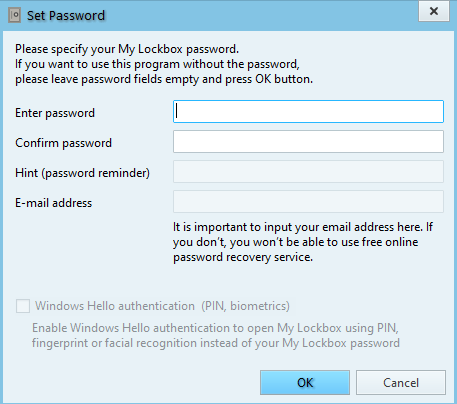
Task: Click the "Enter password" label
Action: coord(55,113)
